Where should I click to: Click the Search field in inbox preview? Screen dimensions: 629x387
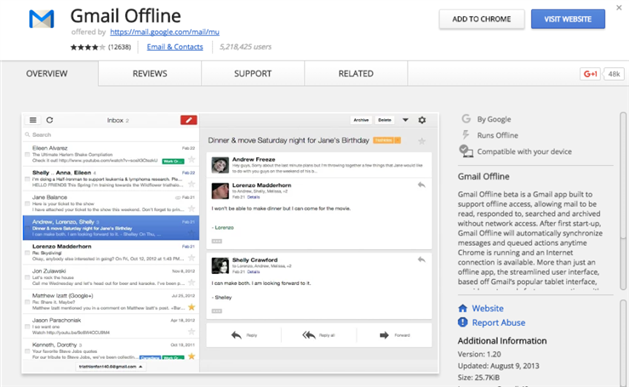pos(111,135)
